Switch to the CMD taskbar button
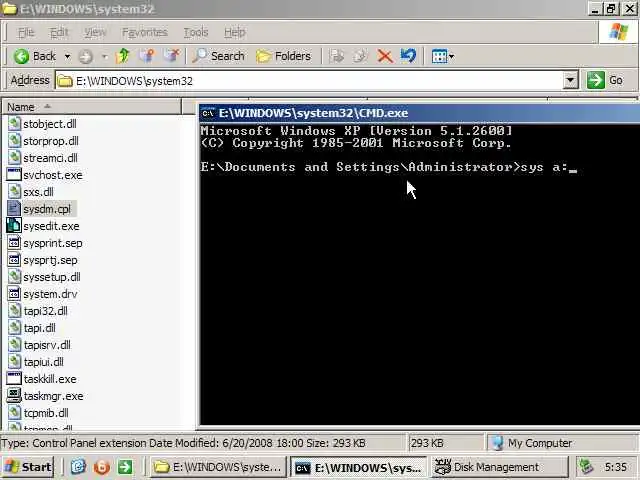The image size is (640, 480). tap(358, 467)
